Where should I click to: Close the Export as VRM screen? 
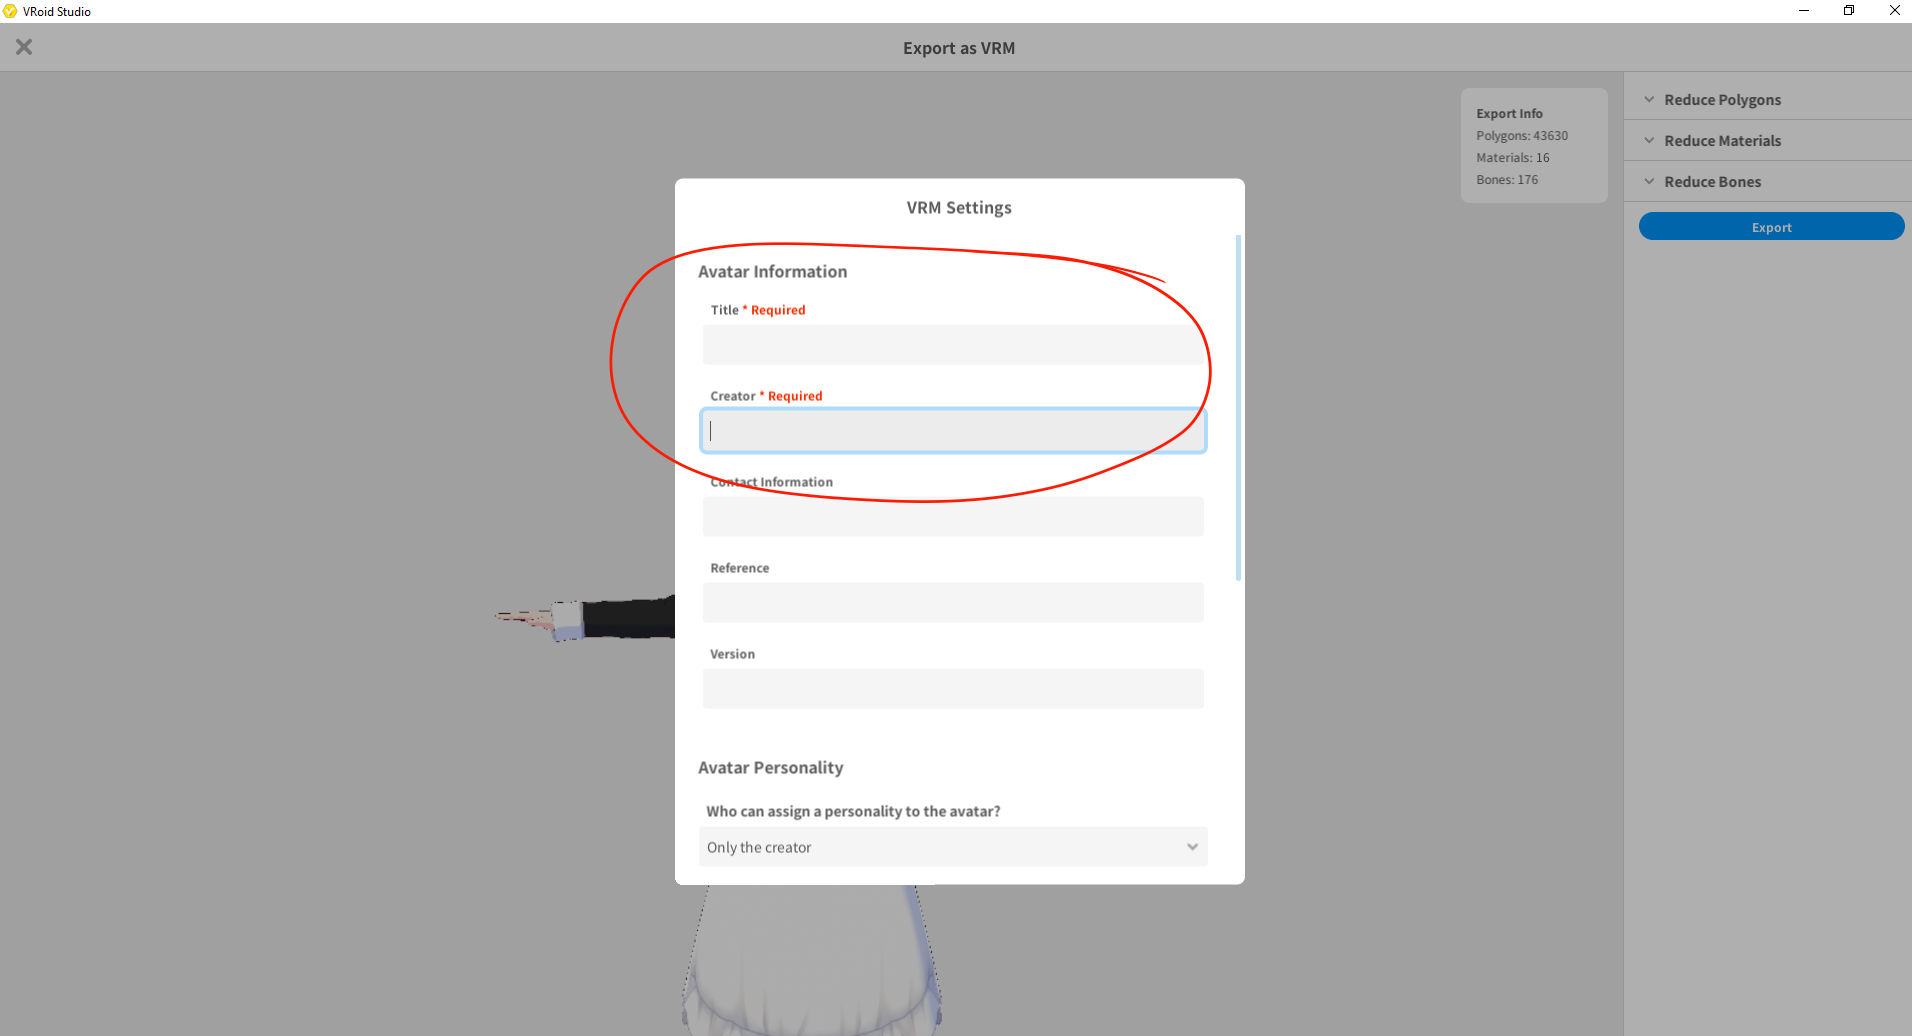pyautogui.click(x=24, y=47)
